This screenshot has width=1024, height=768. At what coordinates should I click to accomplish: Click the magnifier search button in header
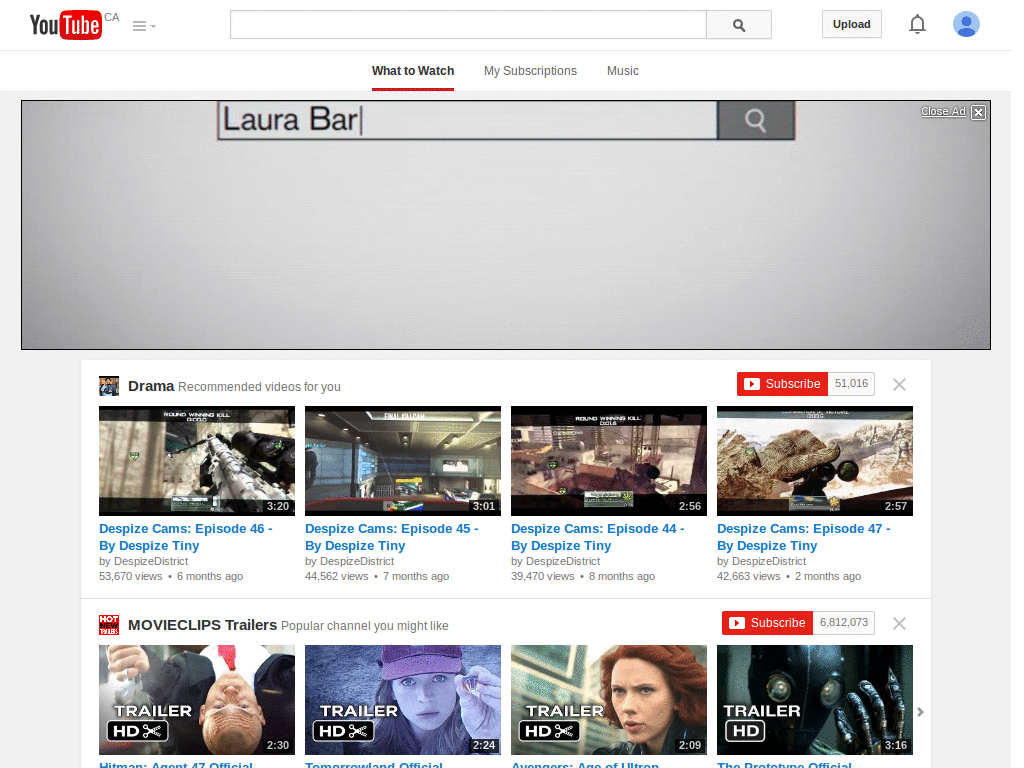click(739, 25)
